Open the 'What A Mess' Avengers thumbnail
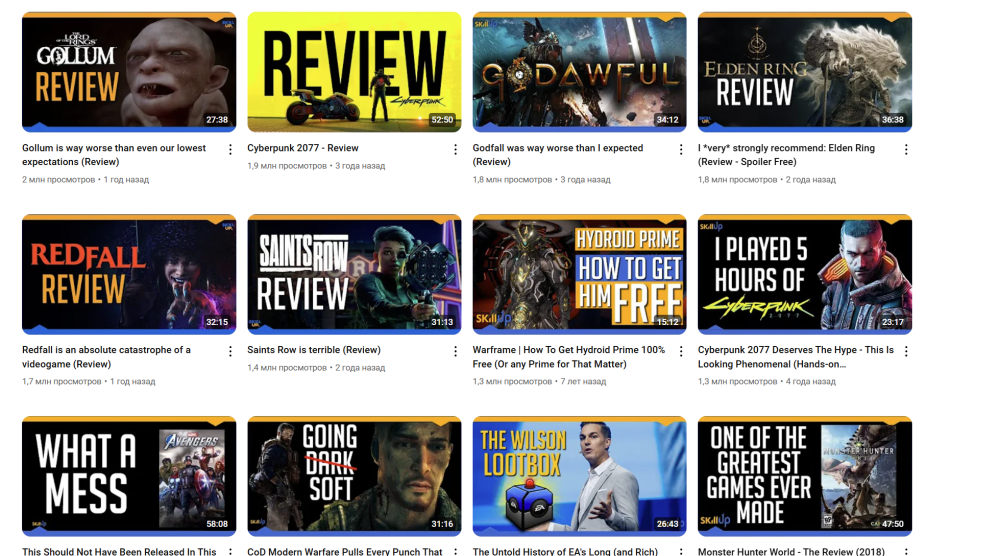The image size is (1000, 556). [129, 476]
